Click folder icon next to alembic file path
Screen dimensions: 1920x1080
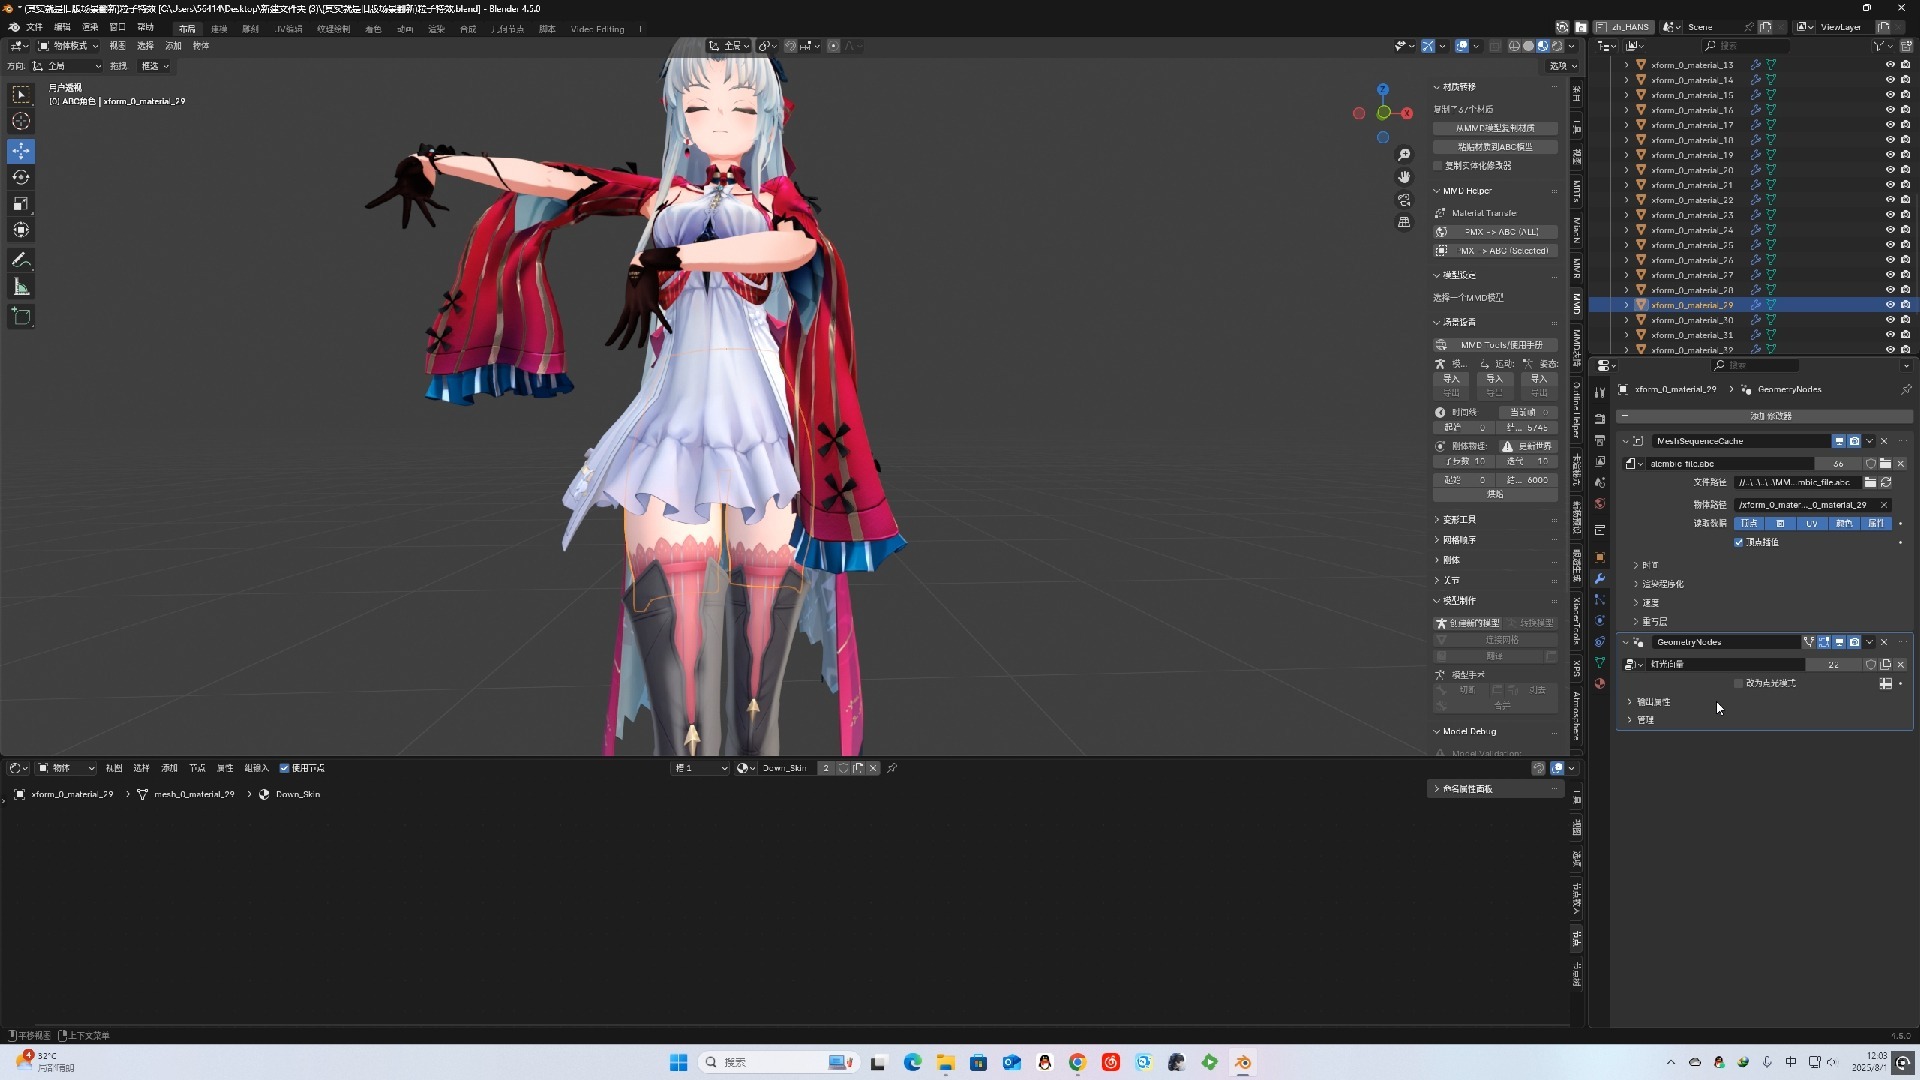coord(1870,482)
